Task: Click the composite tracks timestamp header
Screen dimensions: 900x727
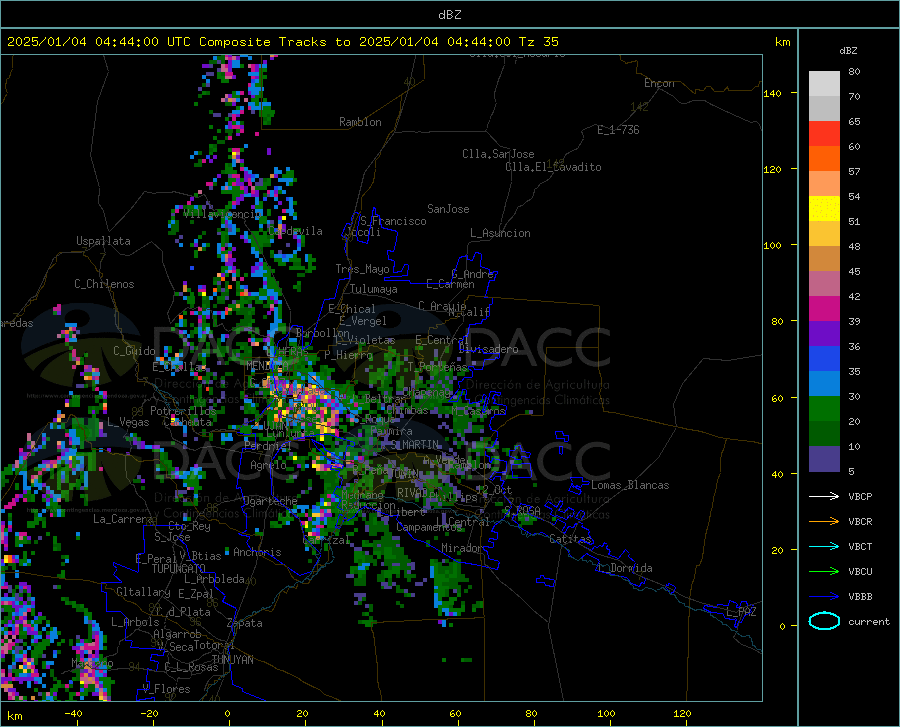Action: pyautogui.click(x=282, y=42)
